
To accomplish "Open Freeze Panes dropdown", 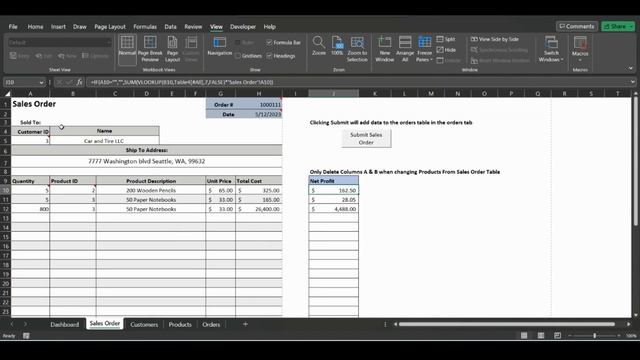I will click(x=424, y=49).
